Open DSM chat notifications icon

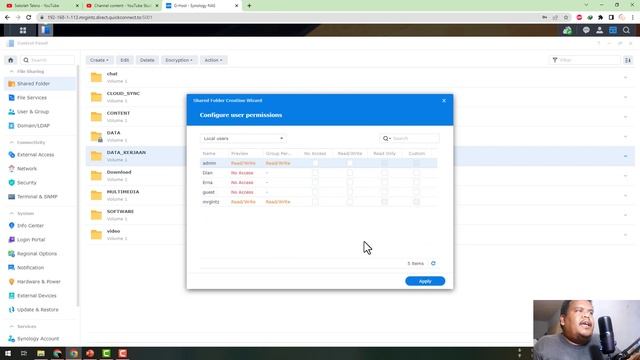(x=586, y=30)
